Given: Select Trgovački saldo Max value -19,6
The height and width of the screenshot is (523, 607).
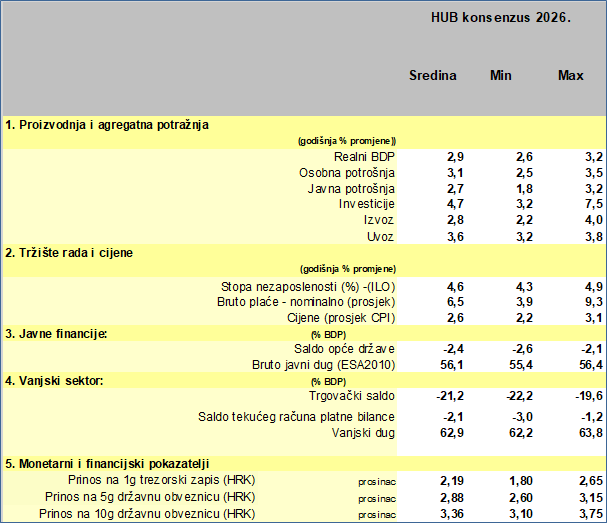Looking at the screenshot, I should [589, 396].
